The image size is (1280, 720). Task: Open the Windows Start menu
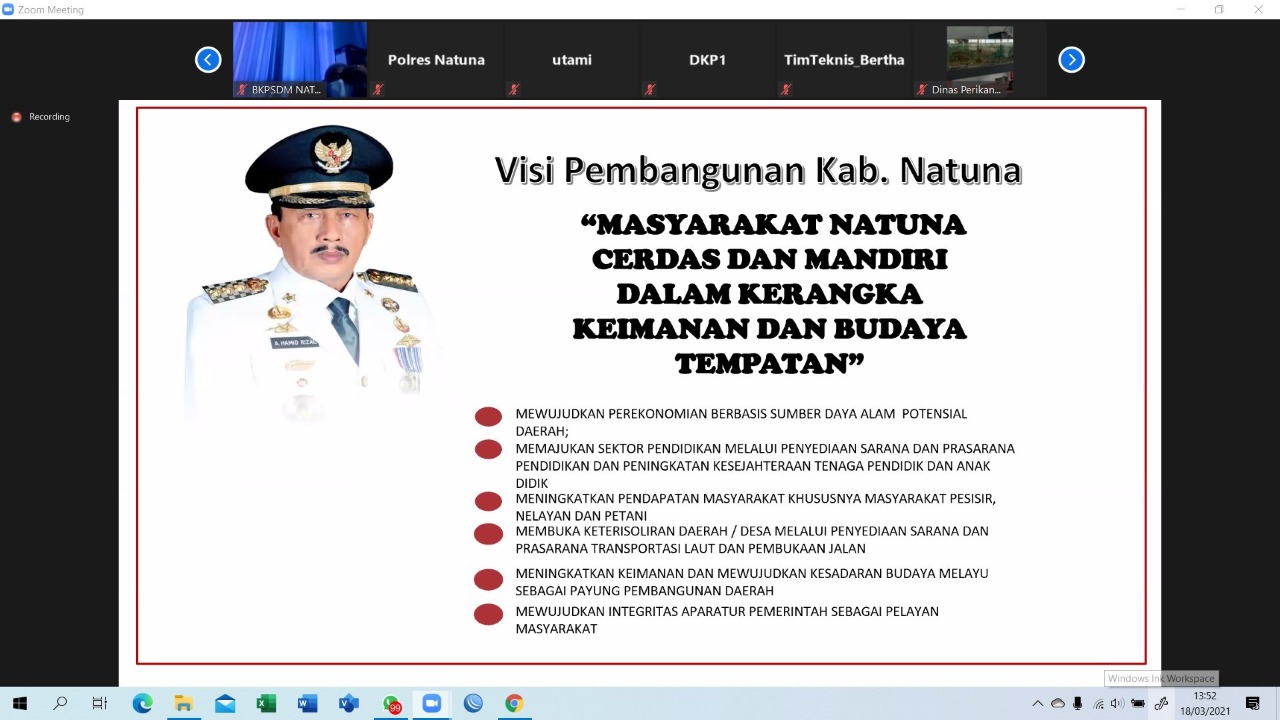(x=20, y=703)
